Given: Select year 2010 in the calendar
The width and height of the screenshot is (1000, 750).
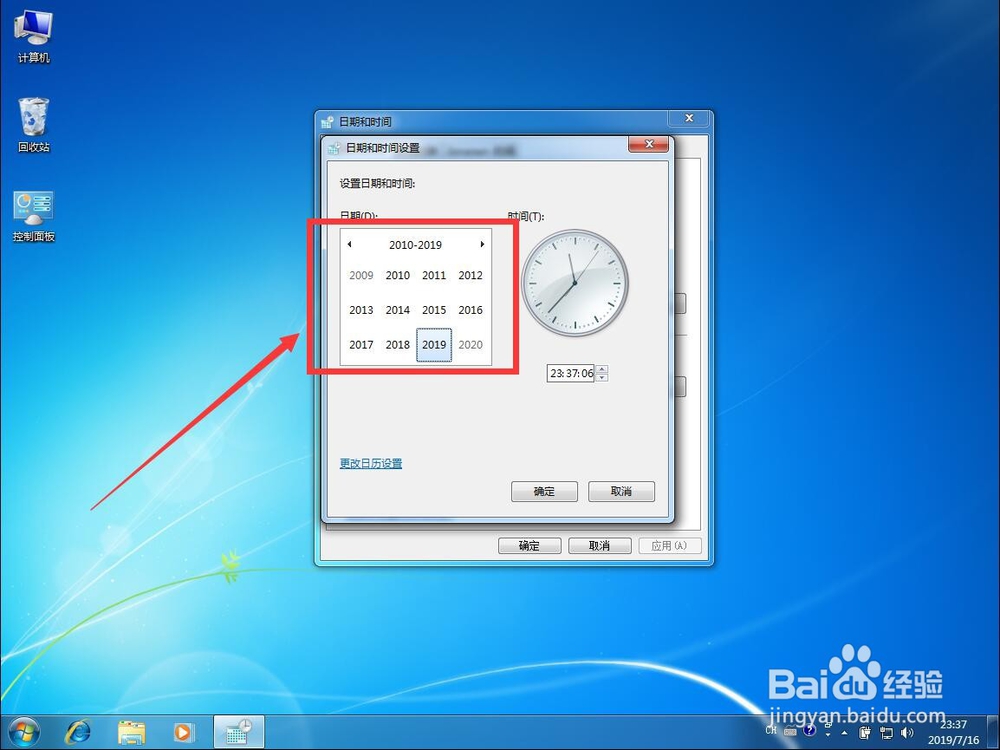Looking at the screenshot, I should pos(397,276).
